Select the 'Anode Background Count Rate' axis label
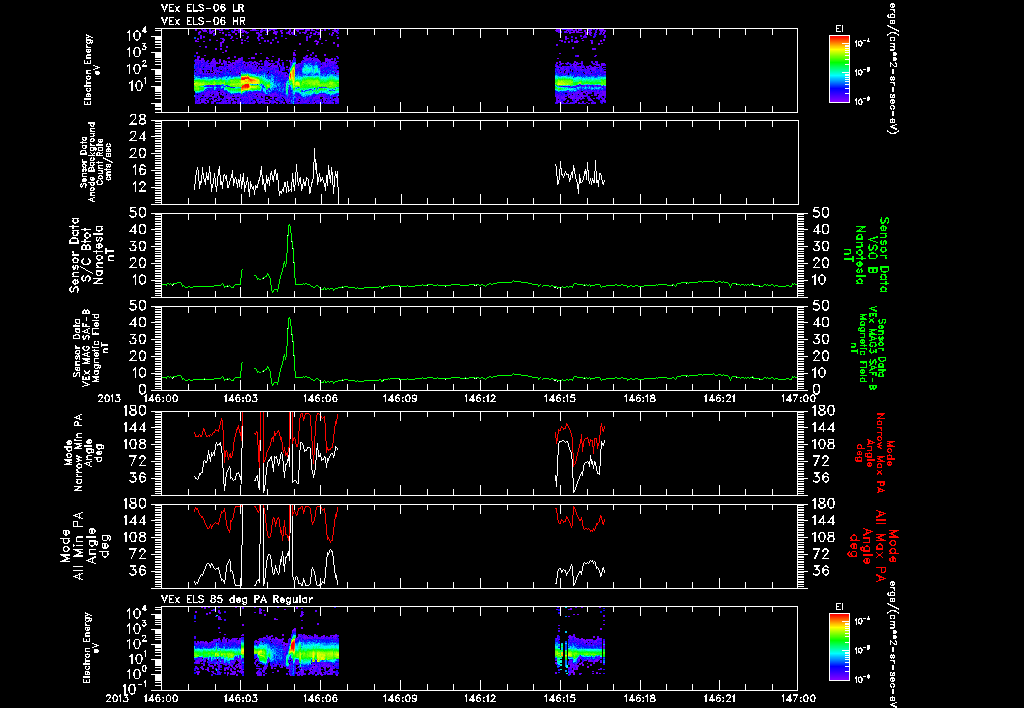1024x708 pixels. coord(96,162)
